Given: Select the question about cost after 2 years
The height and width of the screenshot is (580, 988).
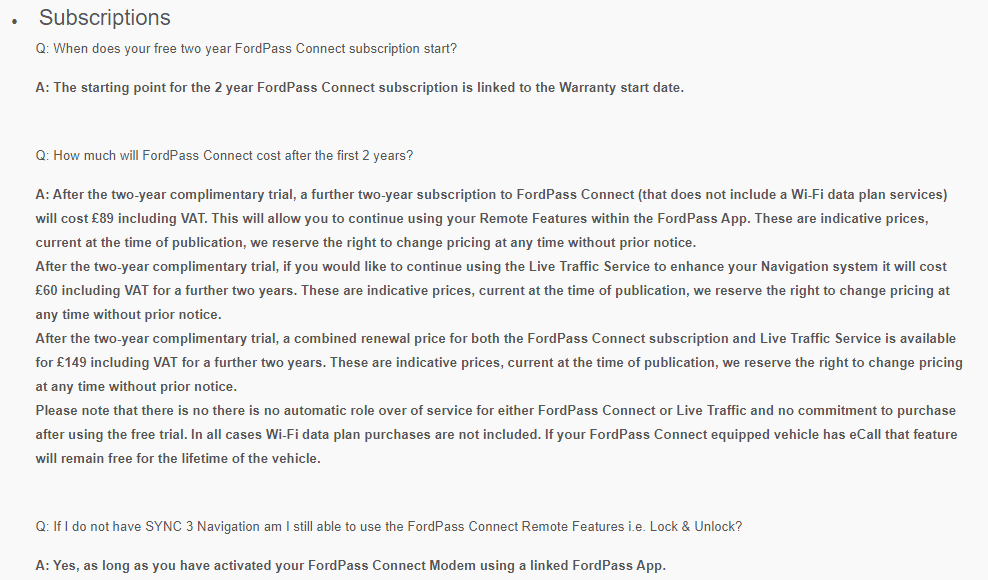Looking at the screenshot, I should click(224, 156).
